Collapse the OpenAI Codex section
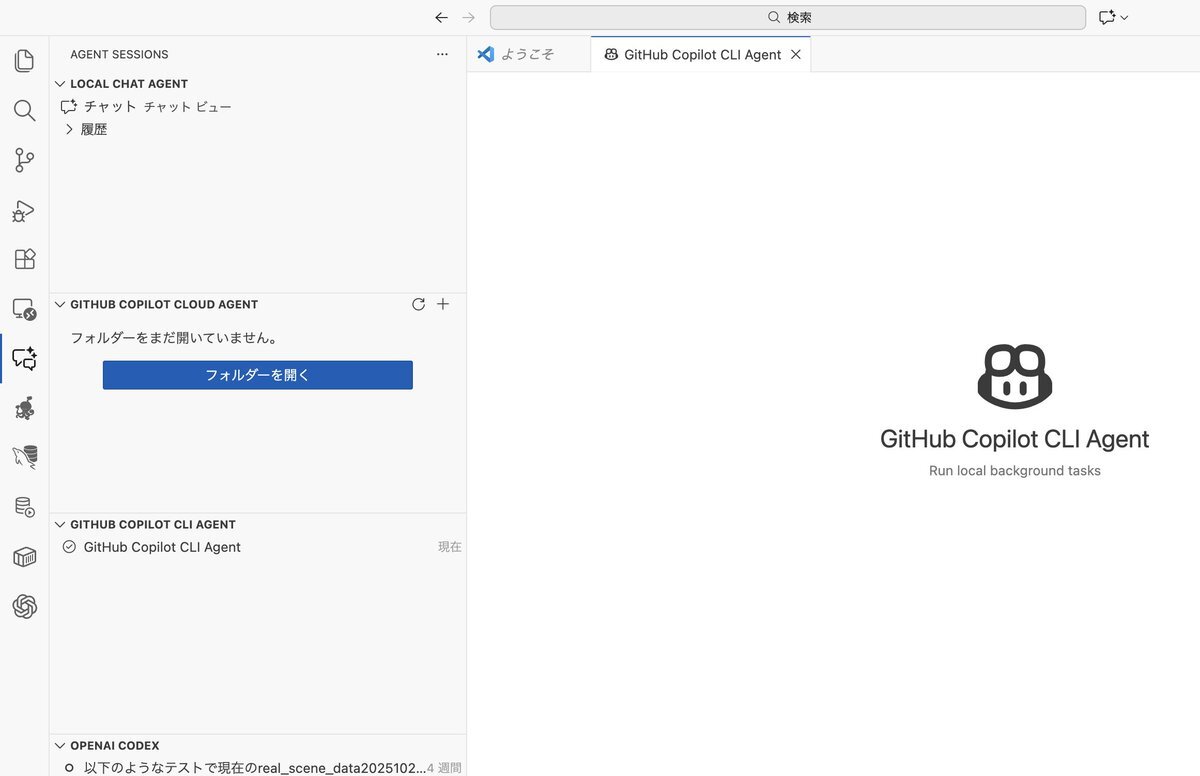 (x=60, y=745)
